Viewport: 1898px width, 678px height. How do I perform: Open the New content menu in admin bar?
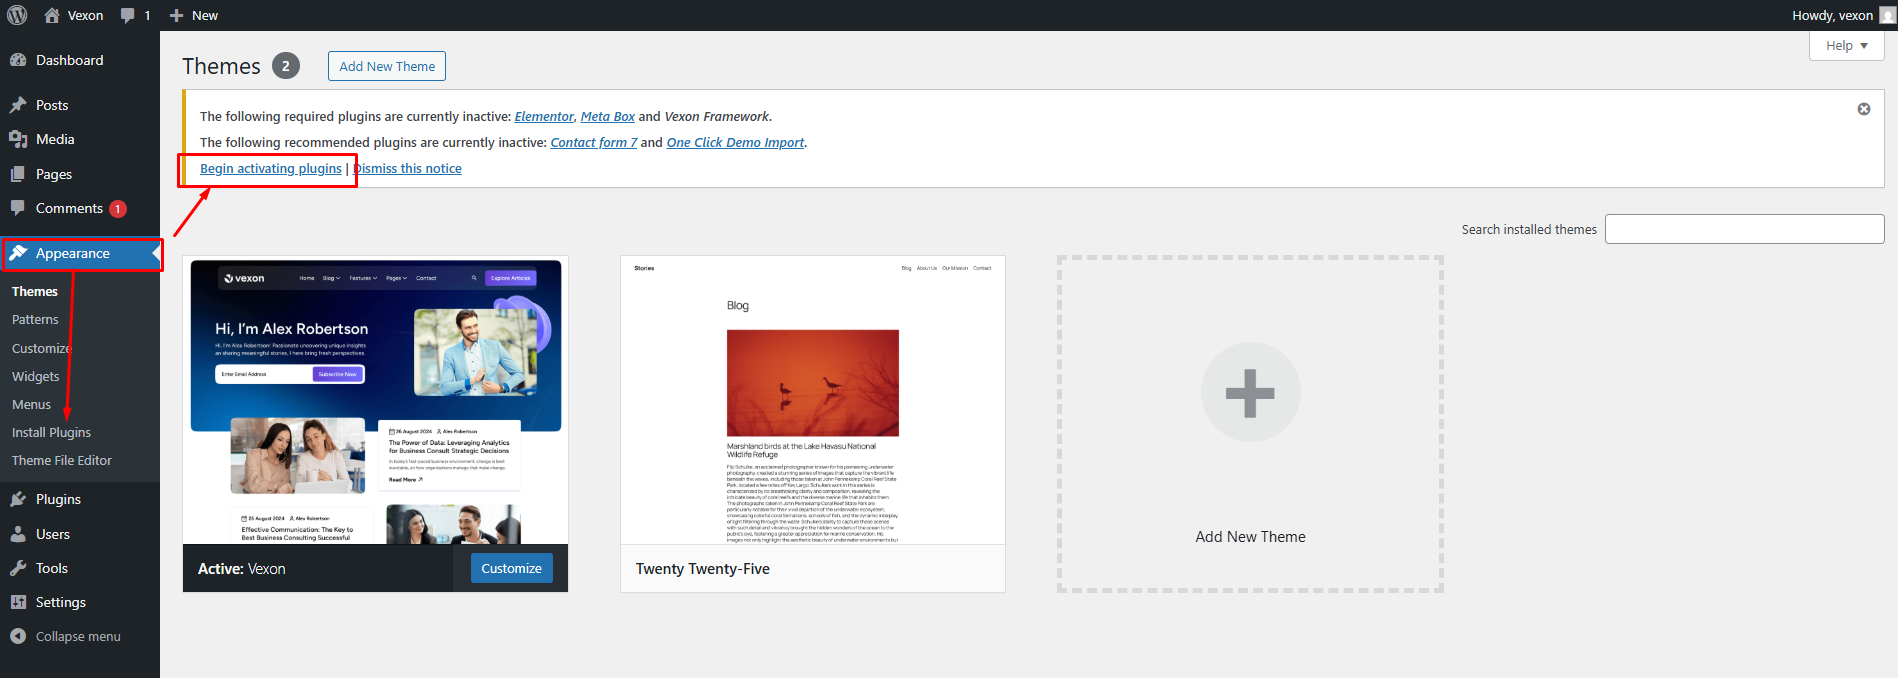coord(194,15)
